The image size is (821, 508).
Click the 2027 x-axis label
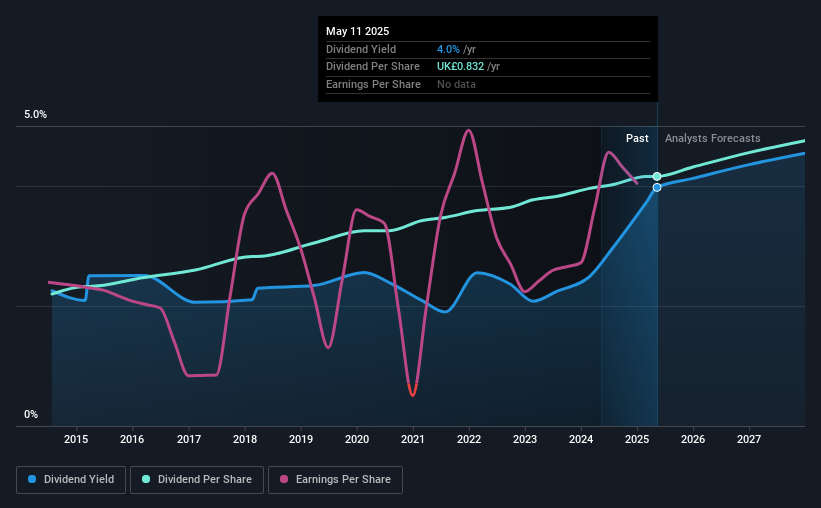pyautogui.click(x=749, y=439)
